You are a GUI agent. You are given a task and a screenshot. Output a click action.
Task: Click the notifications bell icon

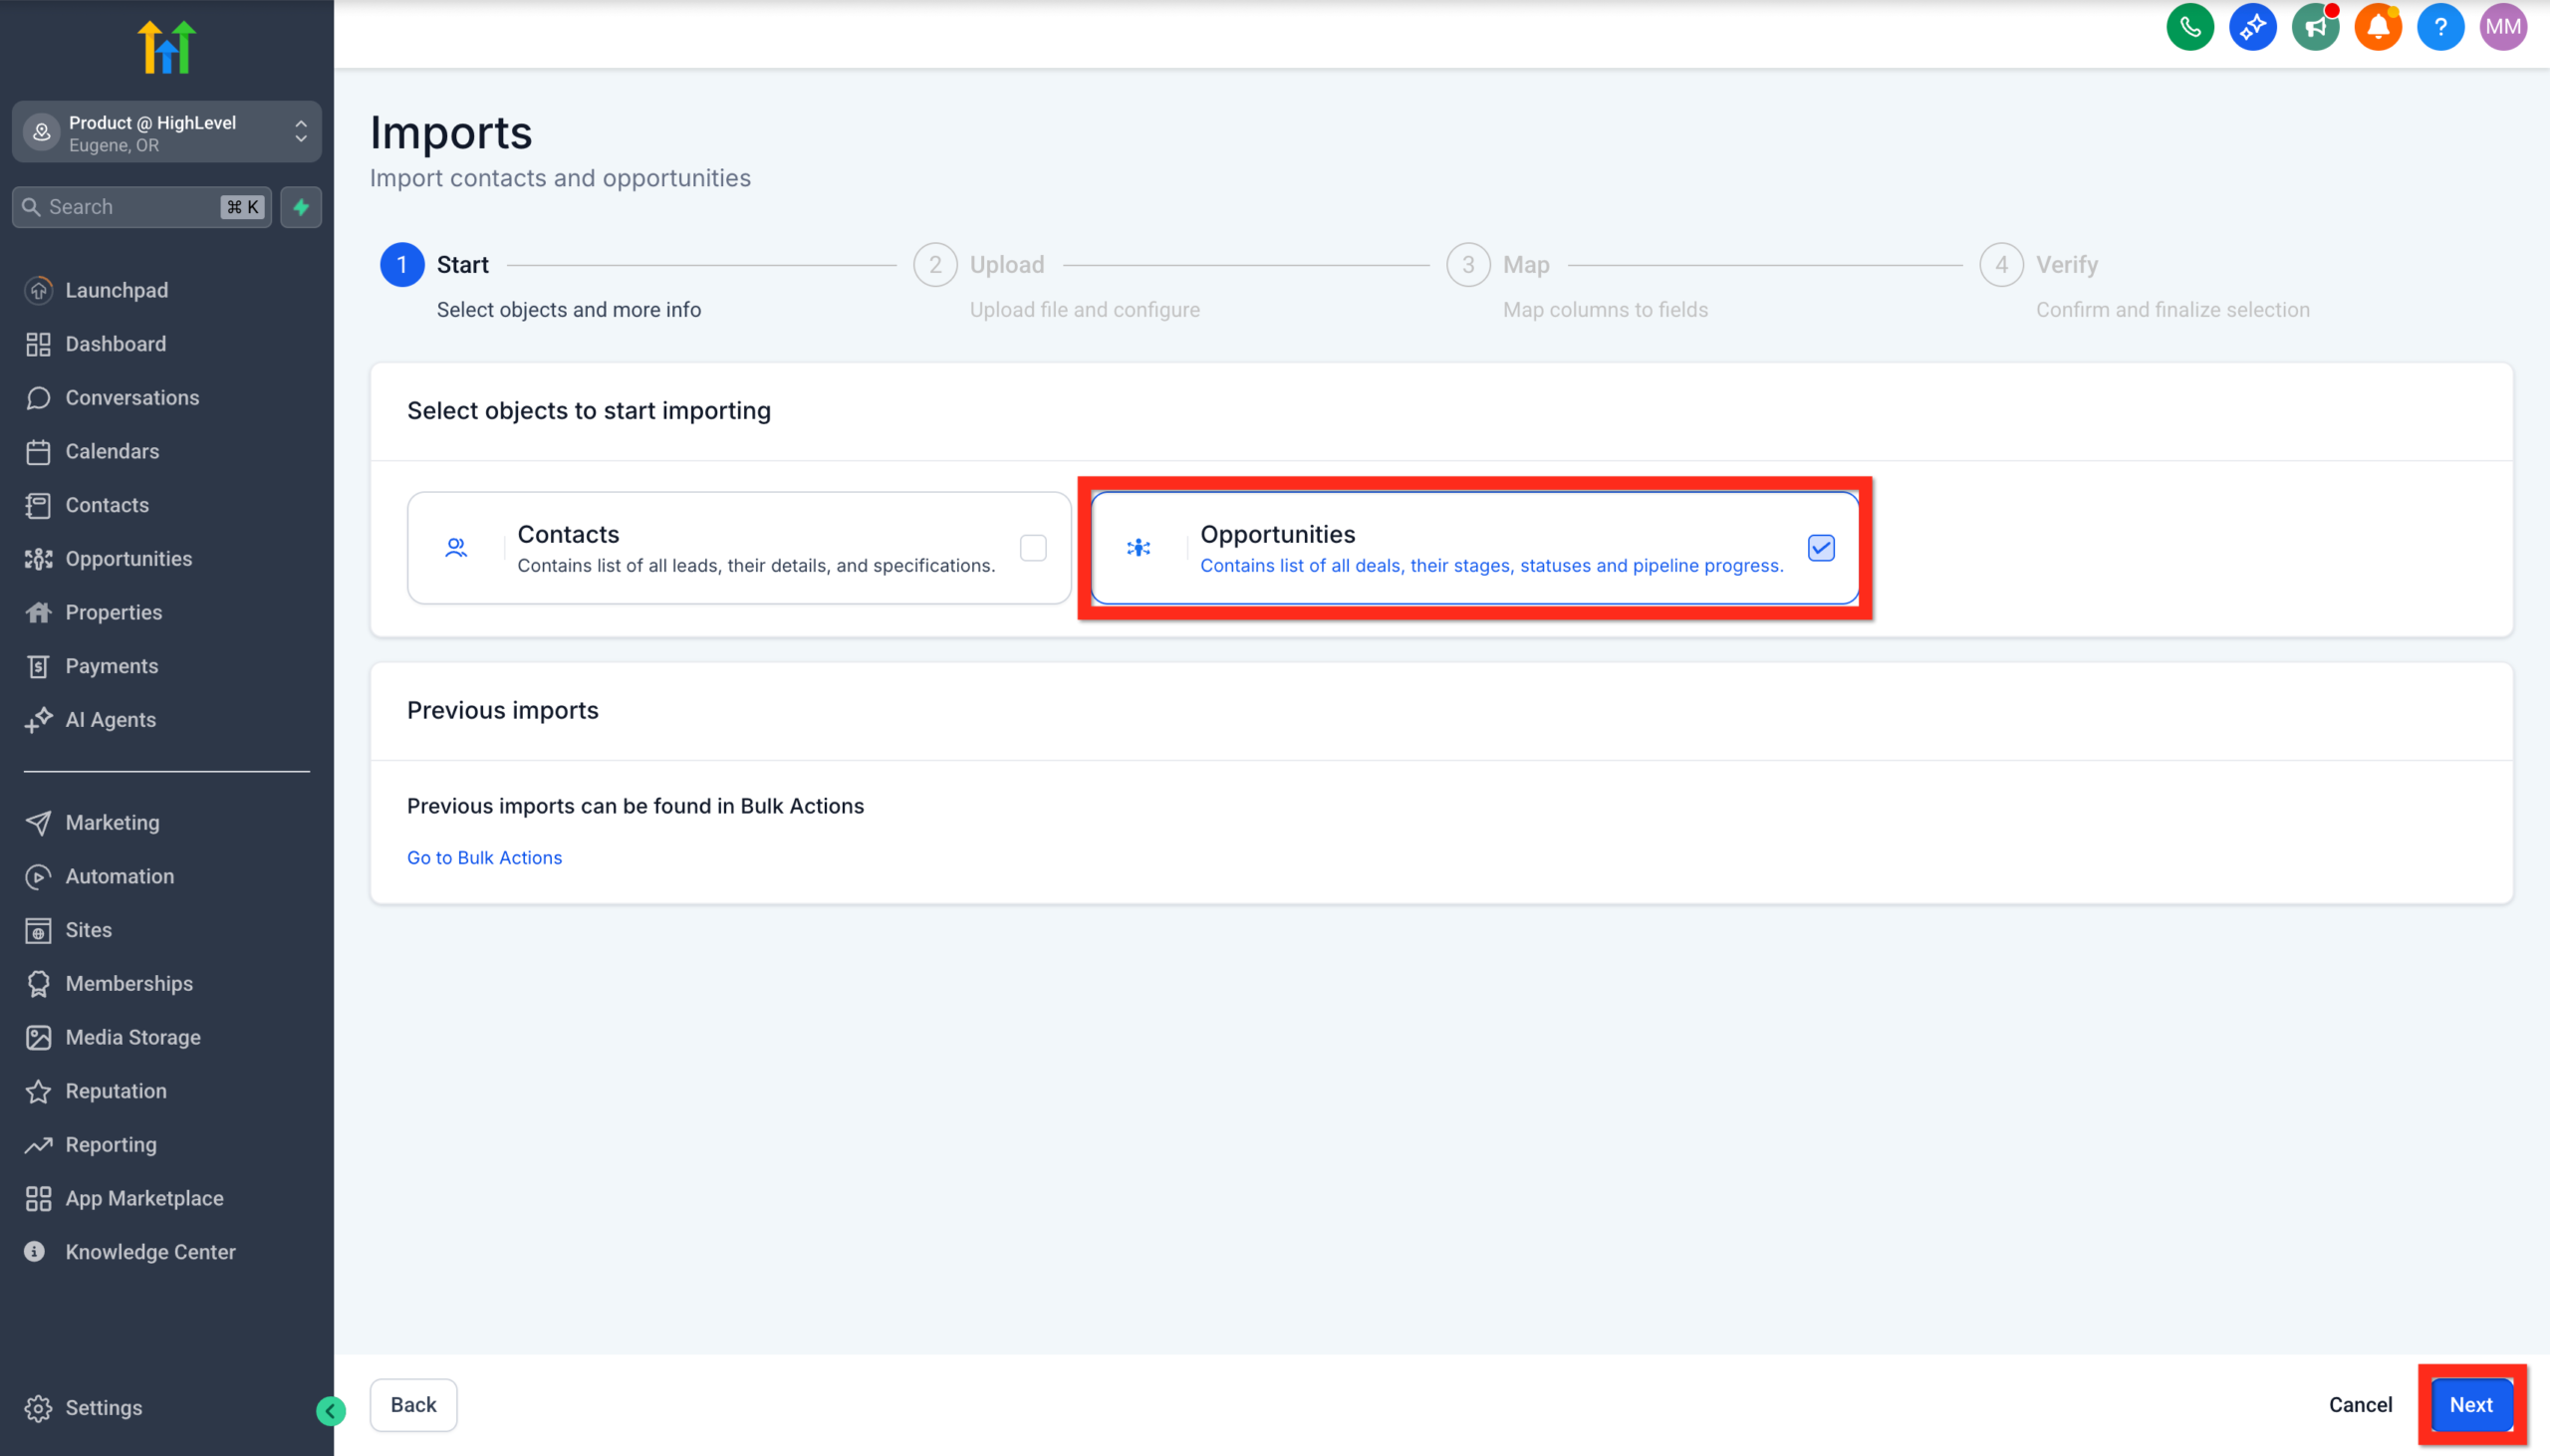[x=2377, y=27]
